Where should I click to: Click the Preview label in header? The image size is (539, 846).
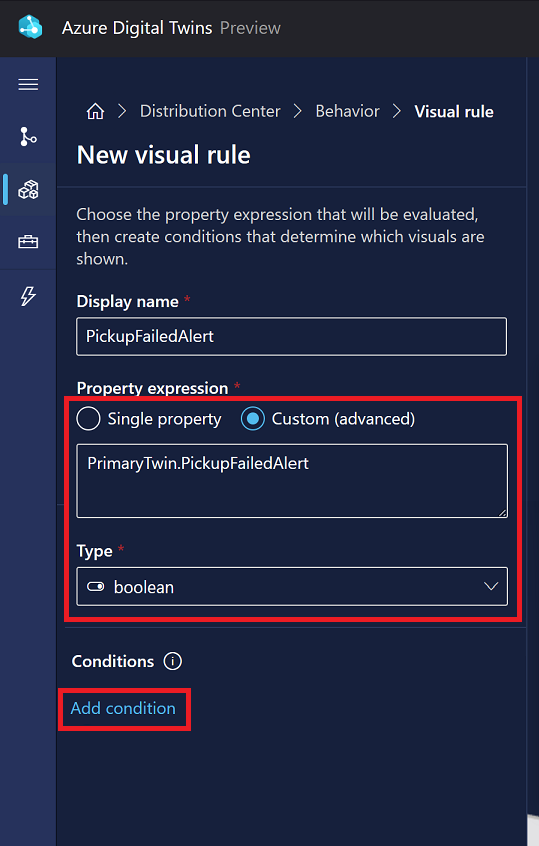(250, 28)
